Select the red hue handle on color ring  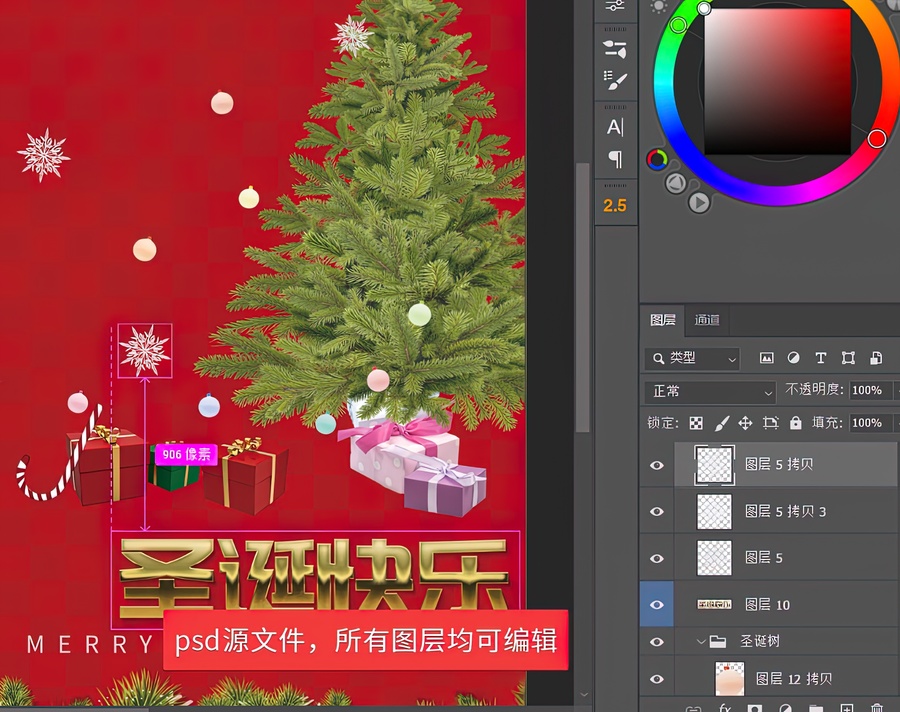tap(876, 138)
